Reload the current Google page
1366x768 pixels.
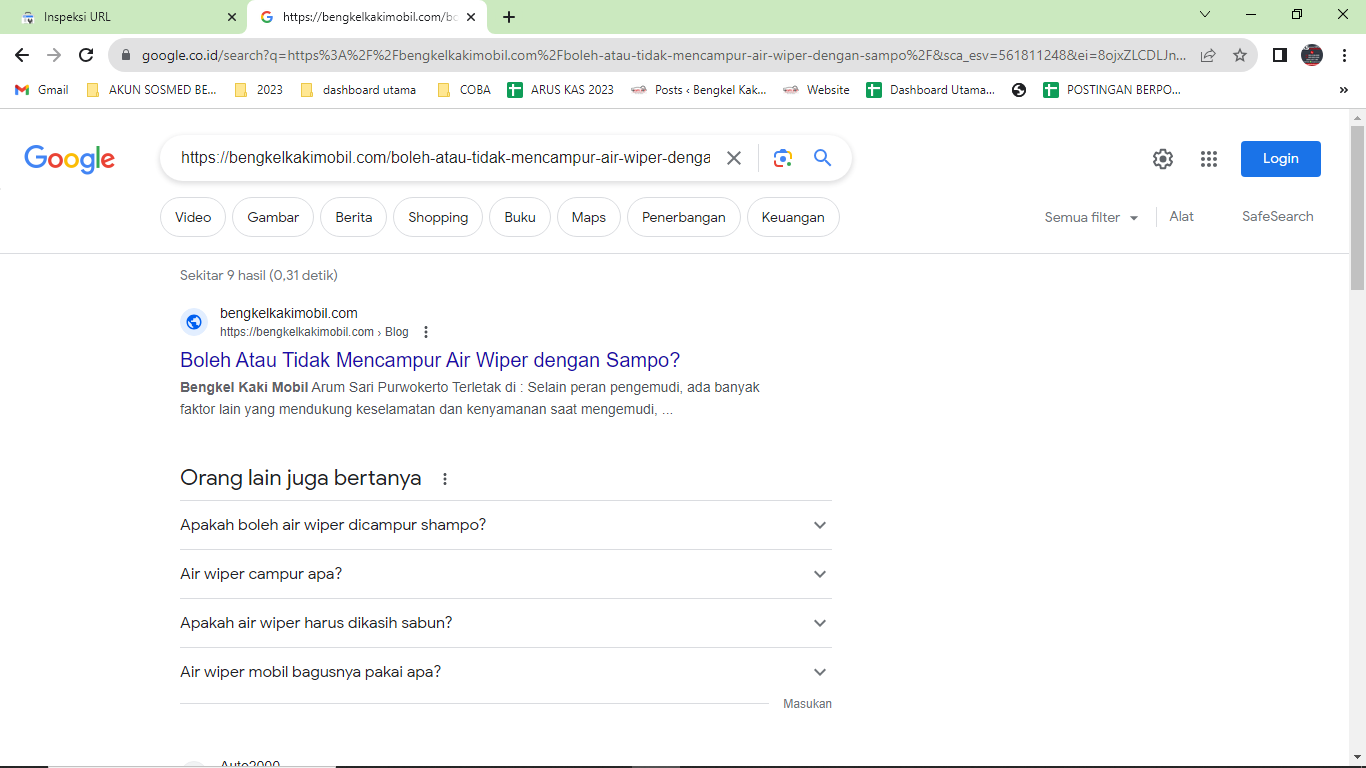click(x=86, y=55)
